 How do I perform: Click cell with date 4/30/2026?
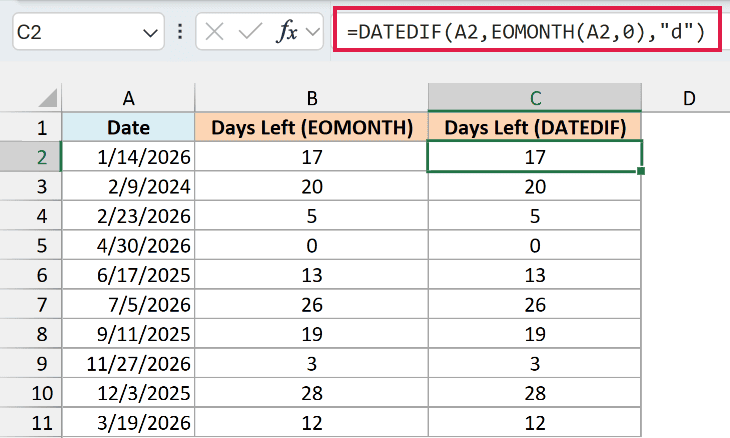point(128,245)
